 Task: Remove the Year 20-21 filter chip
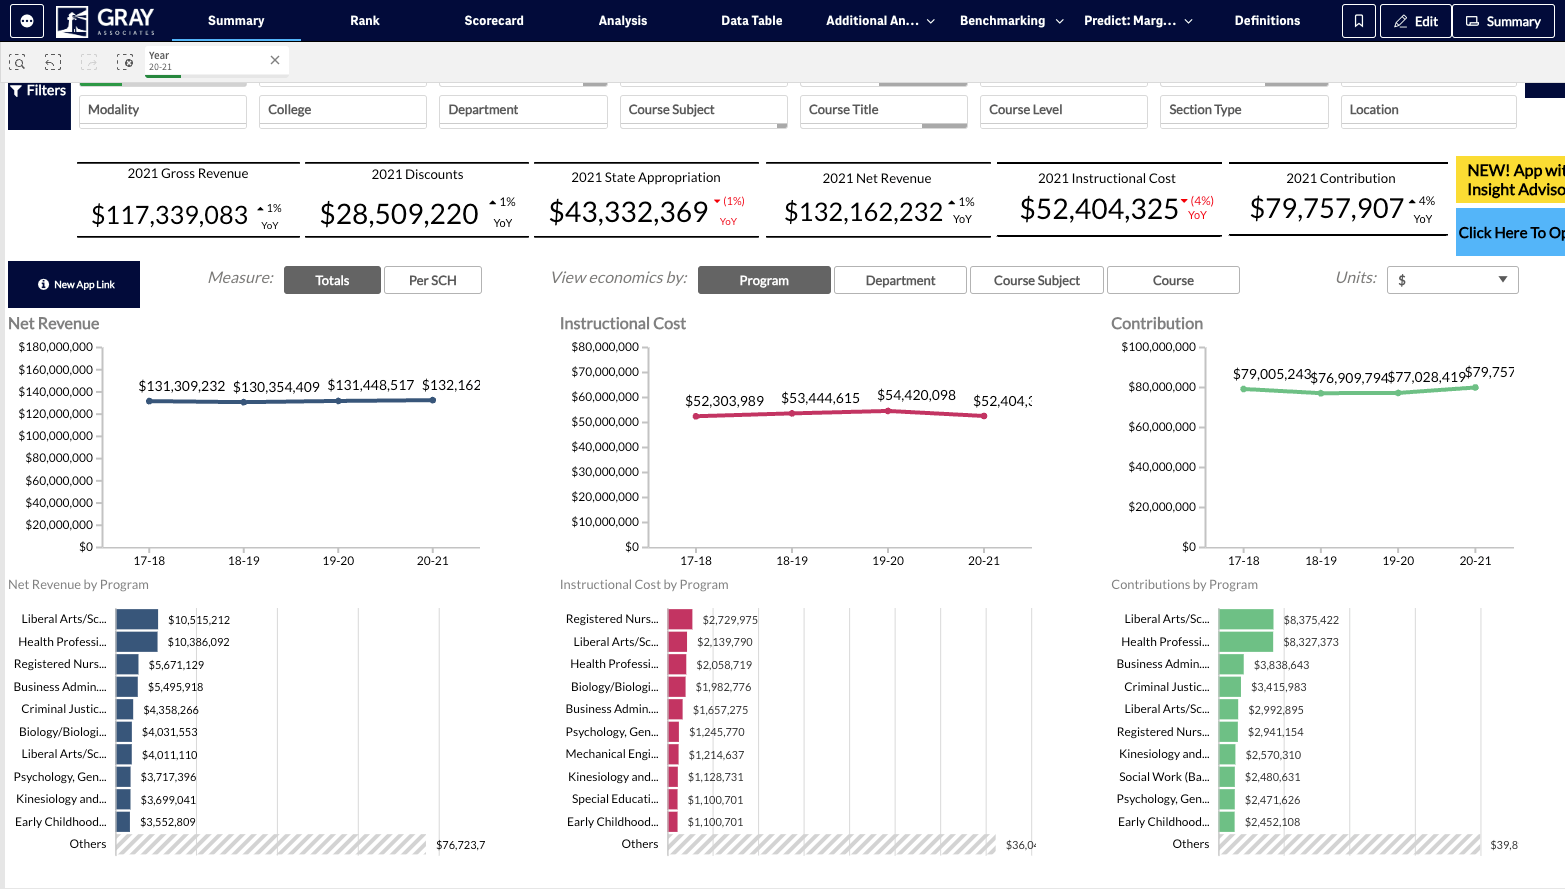(x=275, y=60)
